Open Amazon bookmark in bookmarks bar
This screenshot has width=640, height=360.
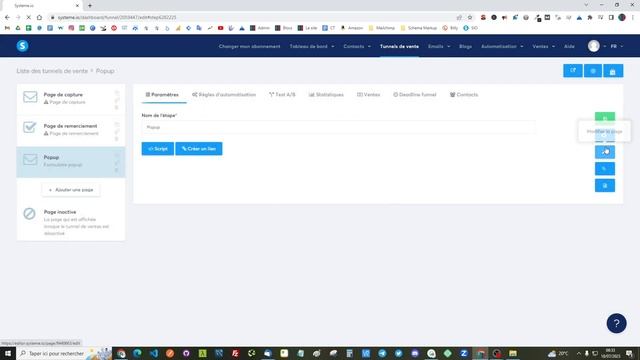pyautogui.click(x=351, y=28)
